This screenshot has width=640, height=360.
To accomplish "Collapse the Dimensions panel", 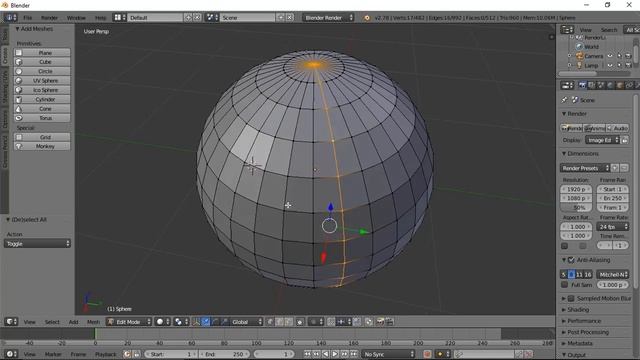I will click(x=564, y=154).
